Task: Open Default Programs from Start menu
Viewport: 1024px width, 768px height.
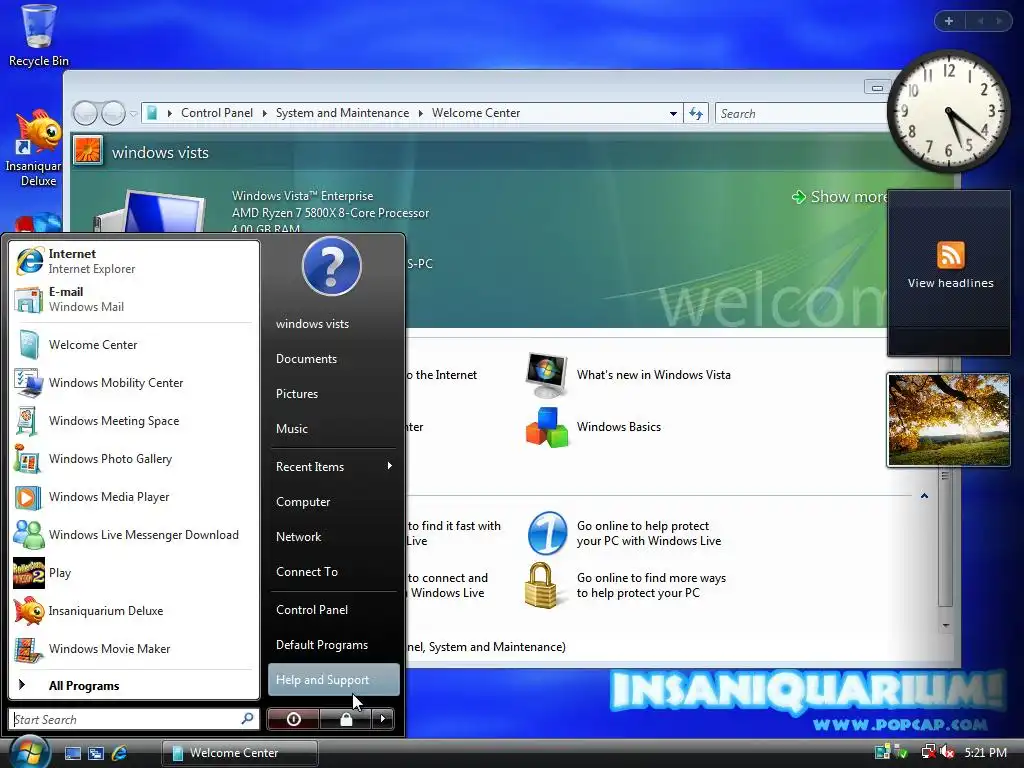Action: [334, 645]
